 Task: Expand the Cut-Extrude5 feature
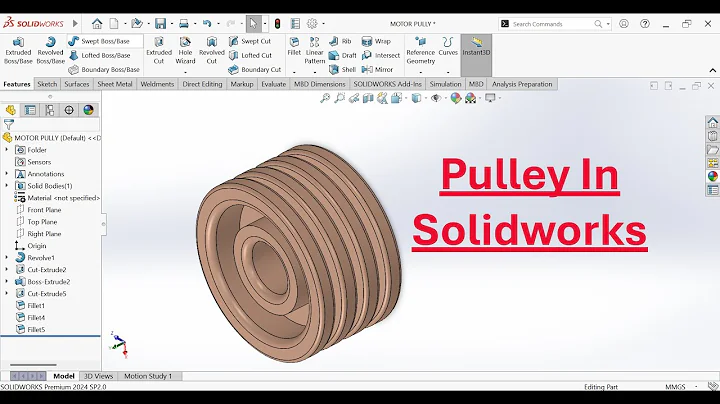[x=6, y=293]
